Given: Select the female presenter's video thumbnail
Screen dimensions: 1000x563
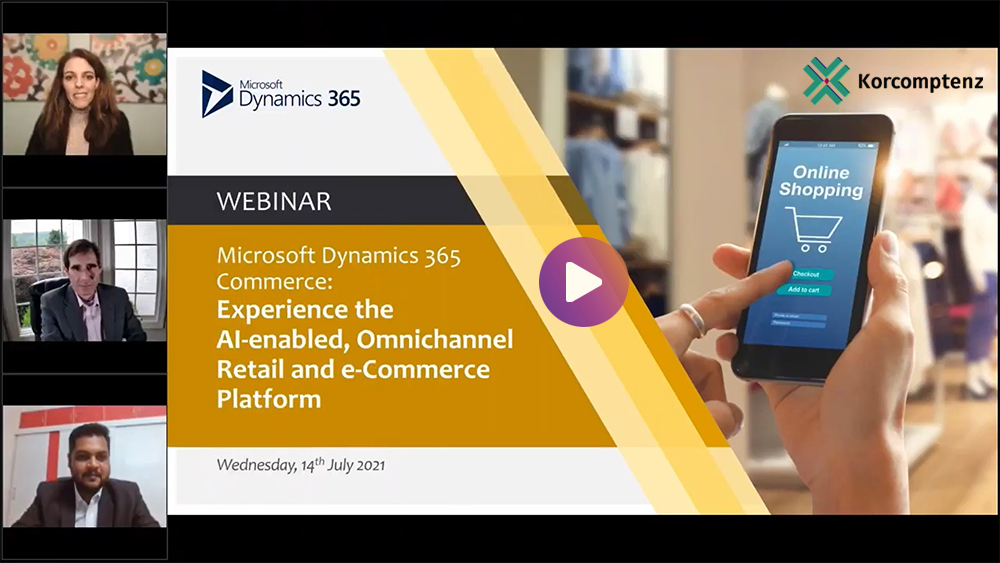Looking at the screenshot, I should (x=85, y=94).
